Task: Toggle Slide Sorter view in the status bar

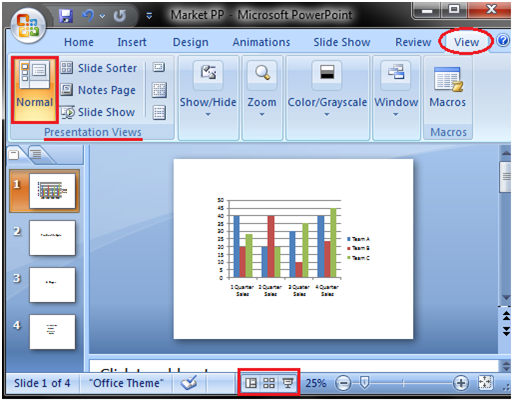Action: [269, 383]
